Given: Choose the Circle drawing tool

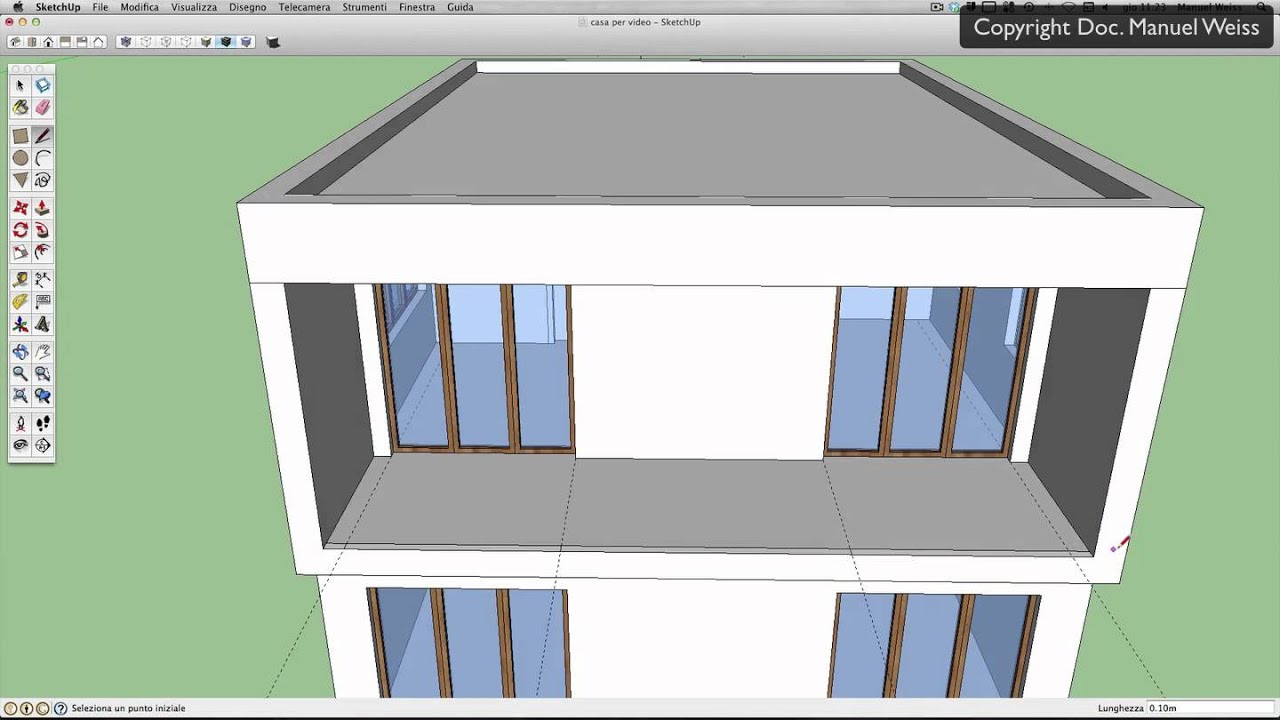Looking at the screenshot, I should click(20, 158).
